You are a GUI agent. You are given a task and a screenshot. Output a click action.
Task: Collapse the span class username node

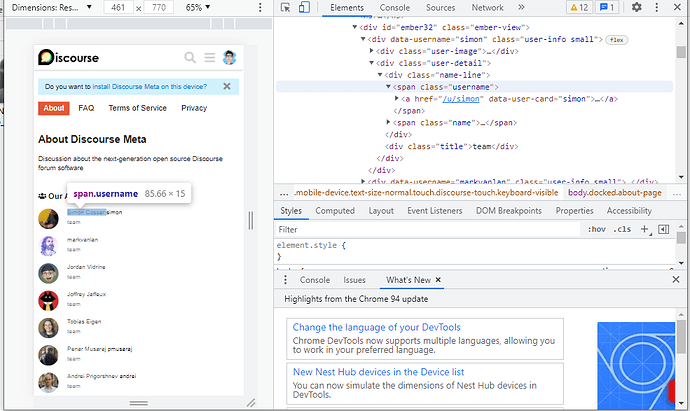(388, 87)
